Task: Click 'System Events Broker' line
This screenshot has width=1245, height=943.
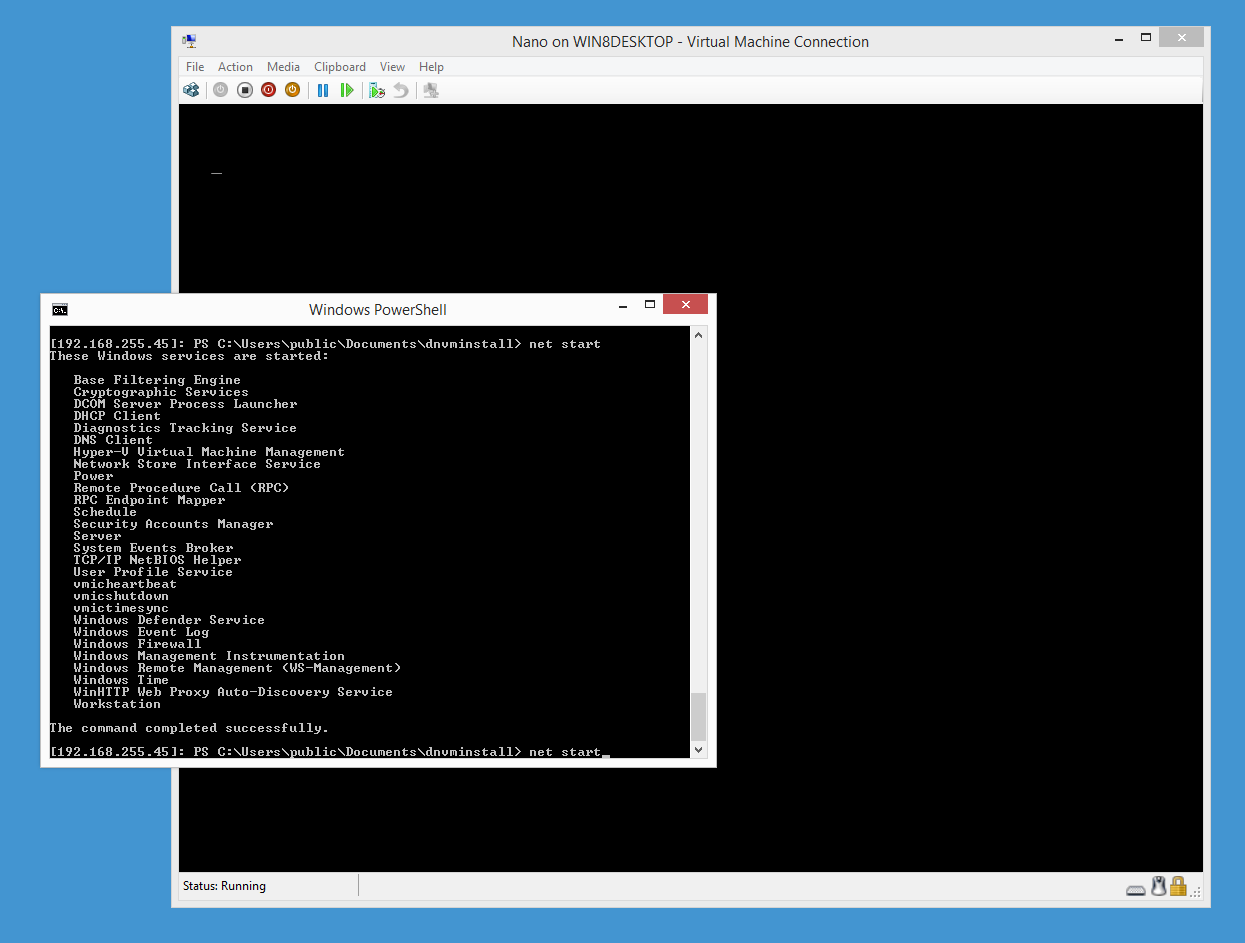Action: click(153, 548)
